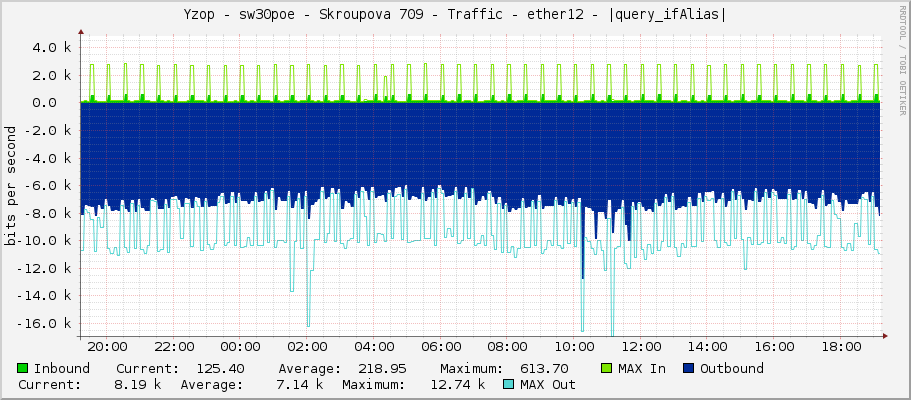Click the Outbound average value 7.14 k
The height and width of the screenshot is (400, 911).
click(x=300, y=385)
